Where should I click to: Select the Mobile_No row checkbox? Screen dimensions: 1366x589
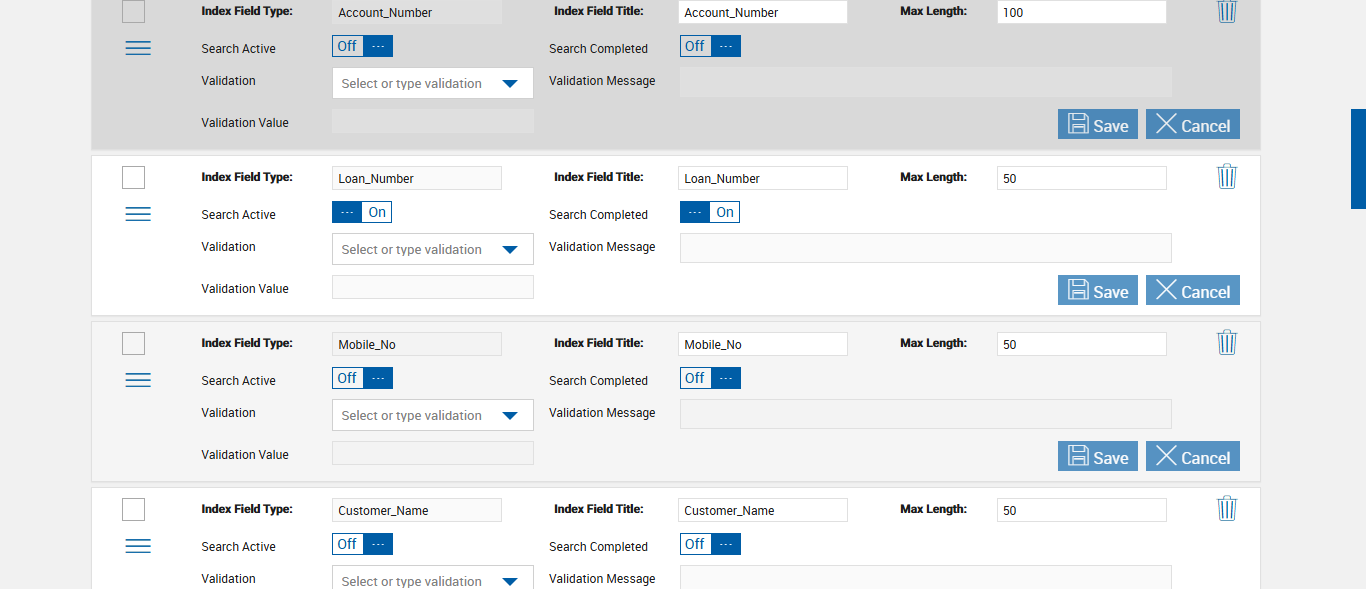coord(133,343)
